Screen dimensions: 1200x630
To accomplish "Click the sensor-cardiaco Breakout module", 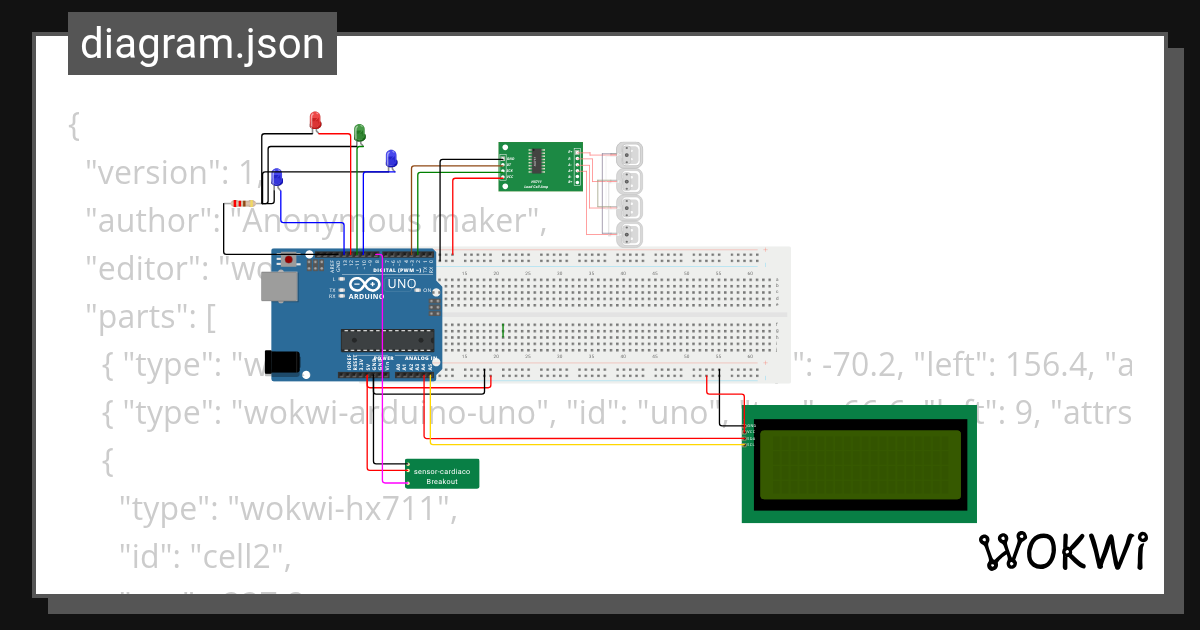I will pos(443,473).
